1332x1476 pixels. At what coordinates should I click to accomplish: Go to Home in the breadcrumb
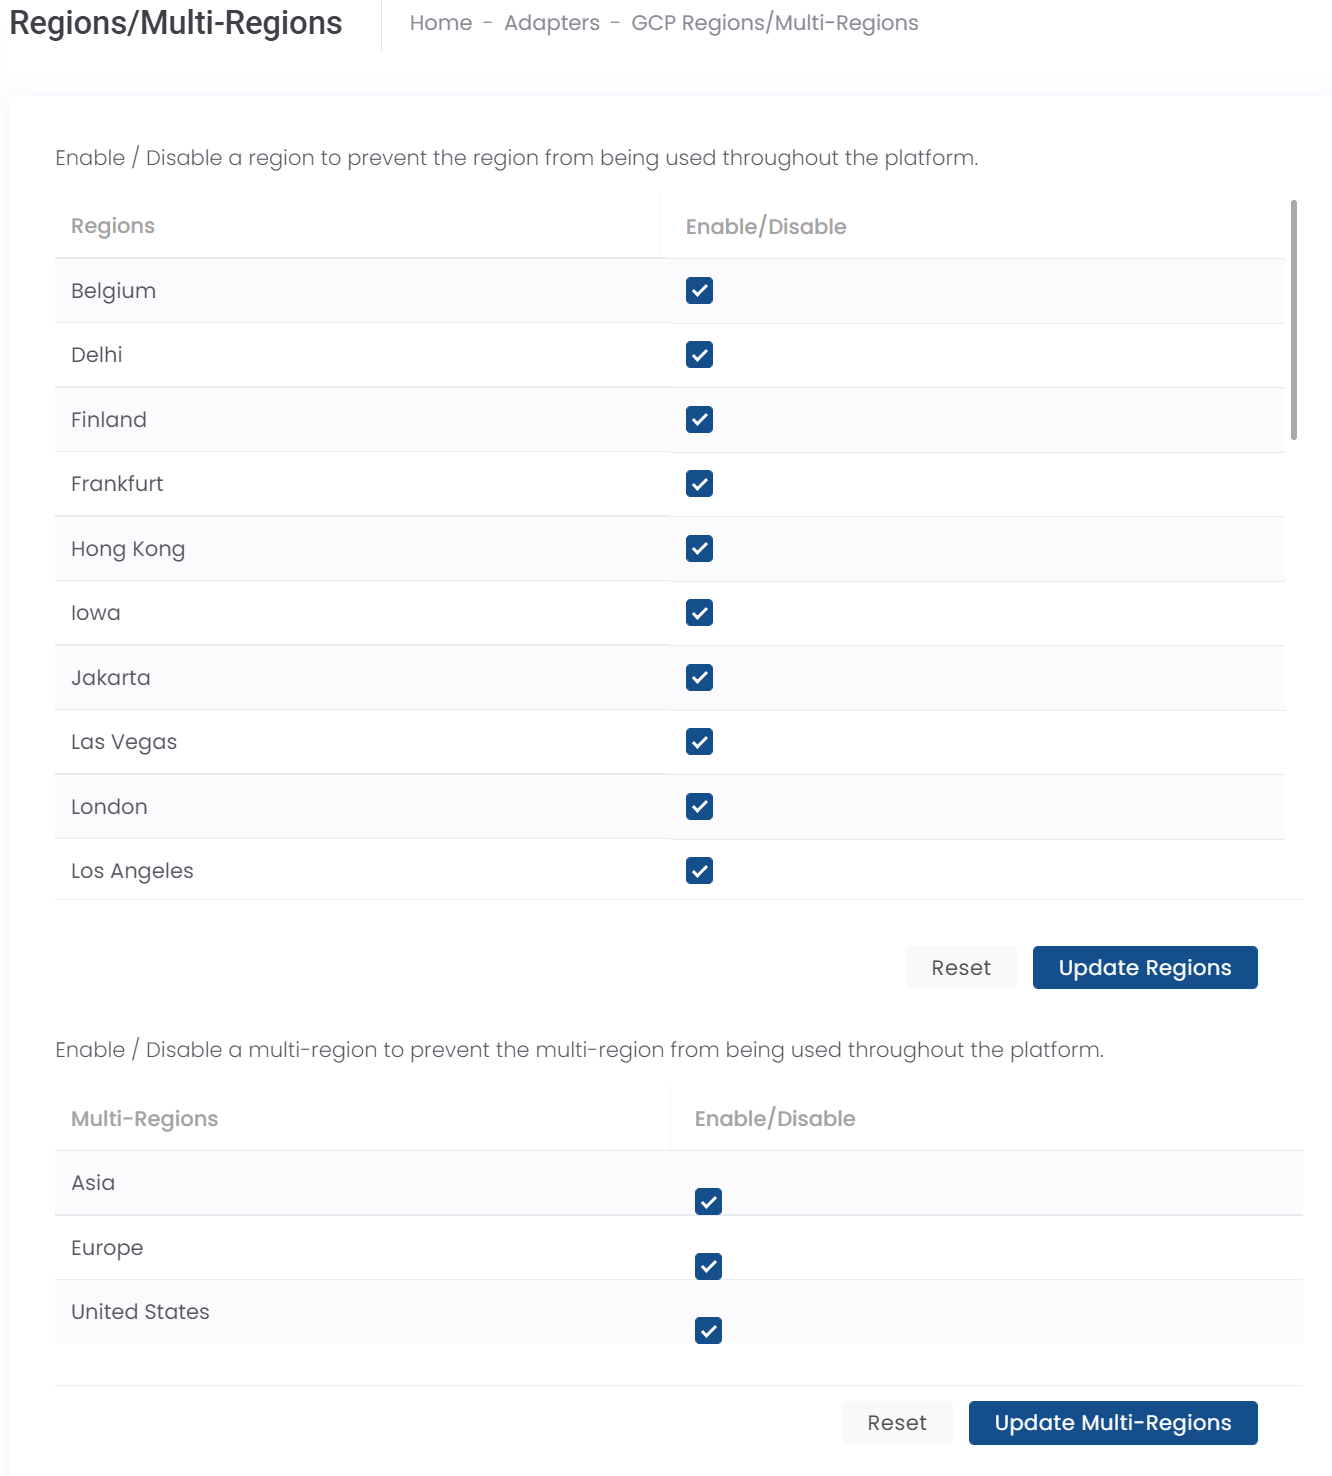coord(441,23)
